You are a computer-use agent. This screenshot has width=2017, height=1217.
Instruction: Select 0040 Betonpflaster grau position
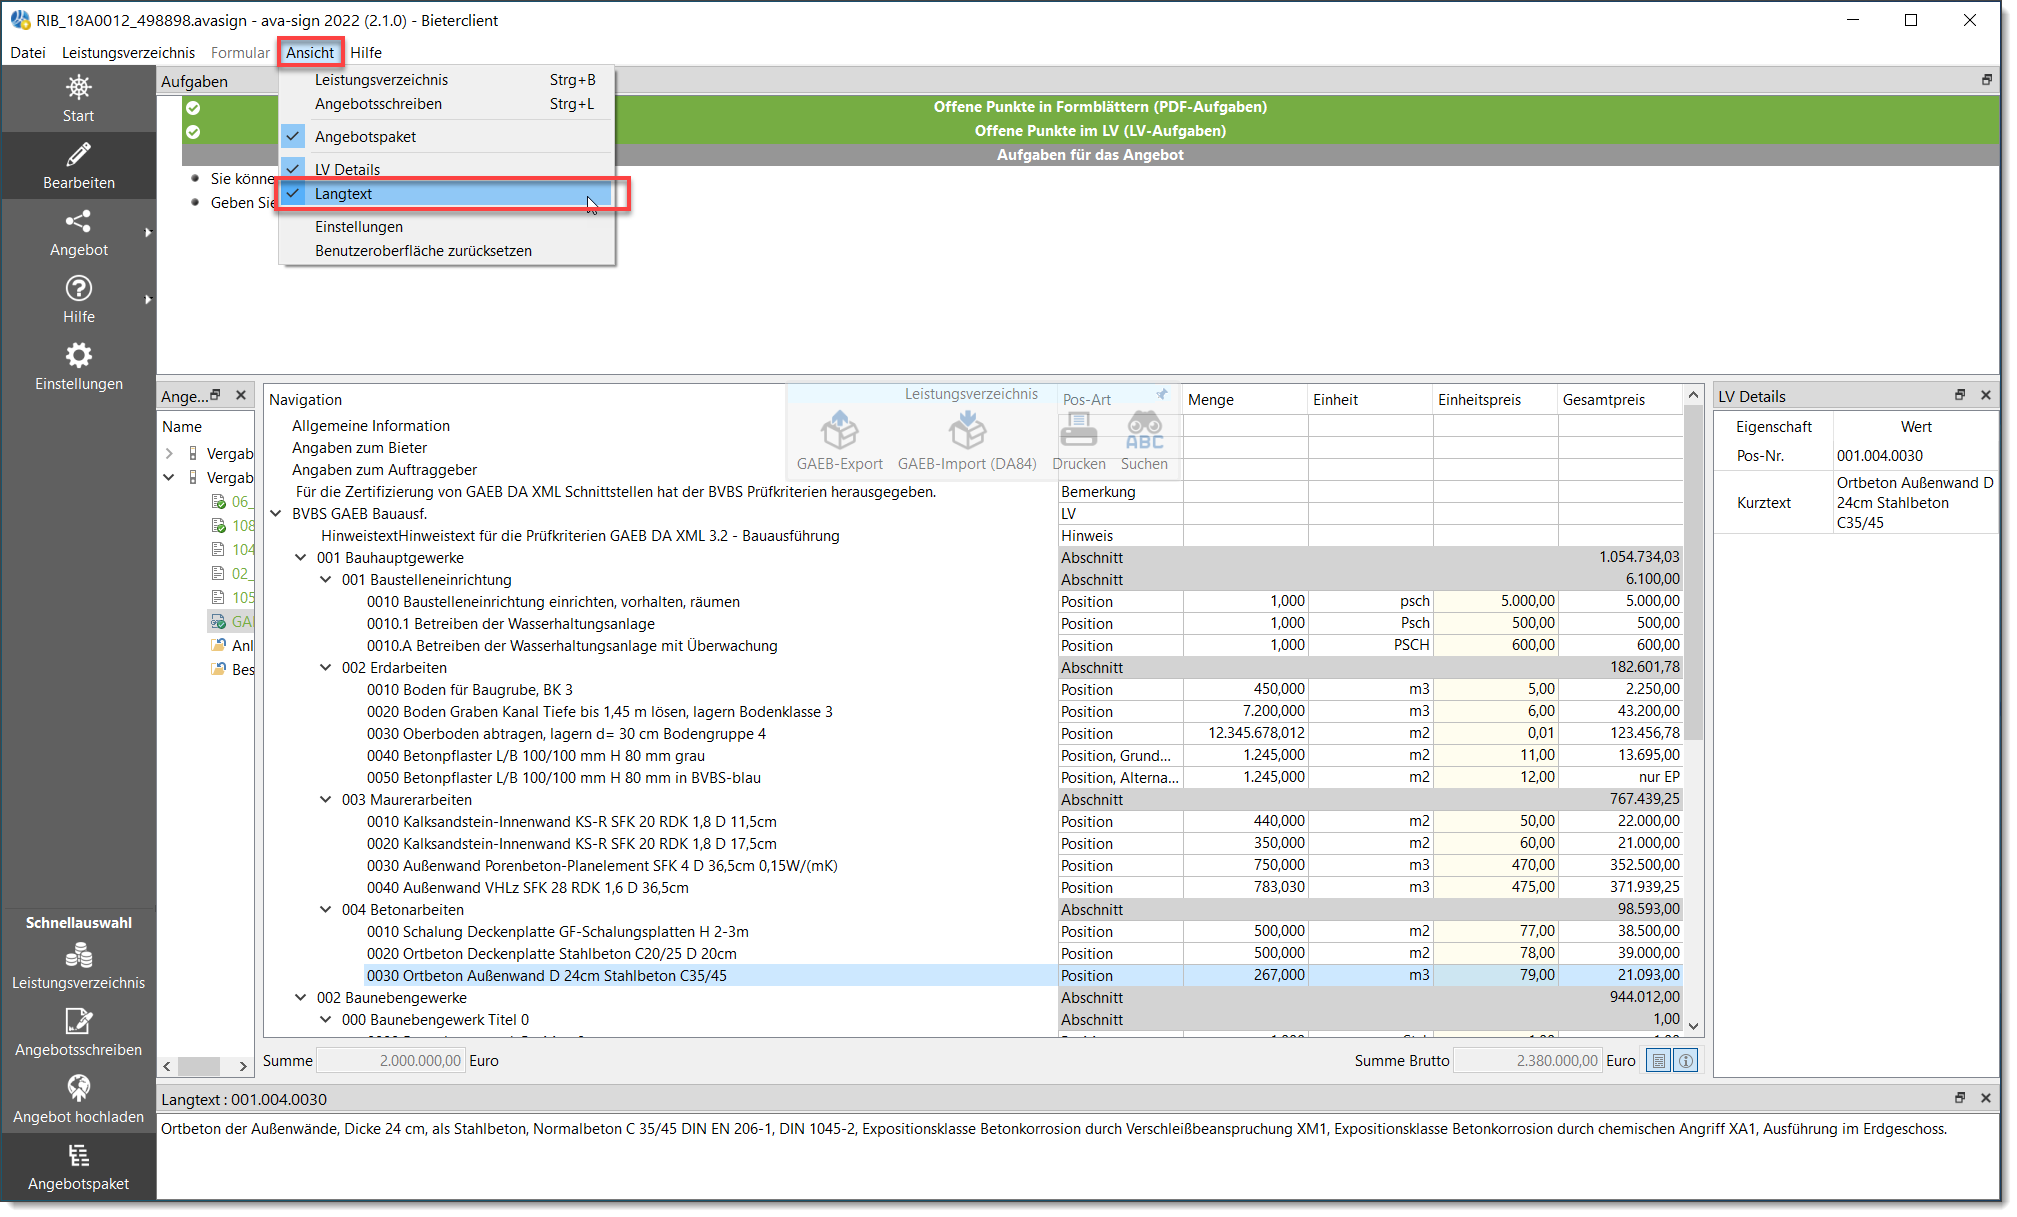[535, 756]
